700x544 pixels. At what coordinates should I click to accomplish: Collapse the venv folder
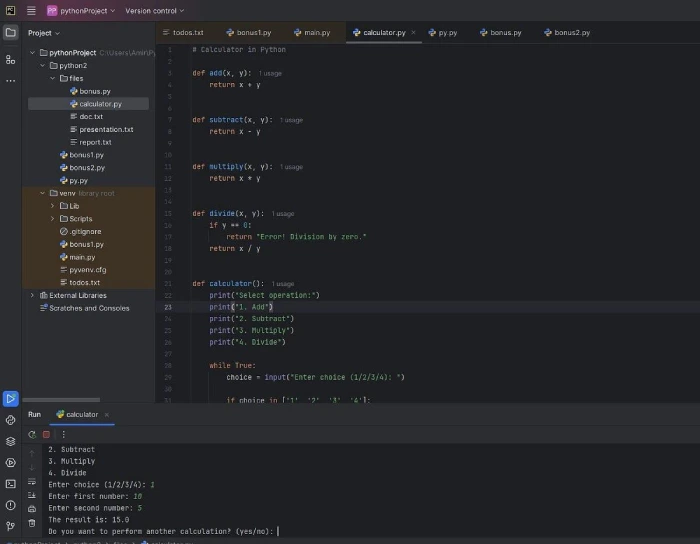(42, 193)
